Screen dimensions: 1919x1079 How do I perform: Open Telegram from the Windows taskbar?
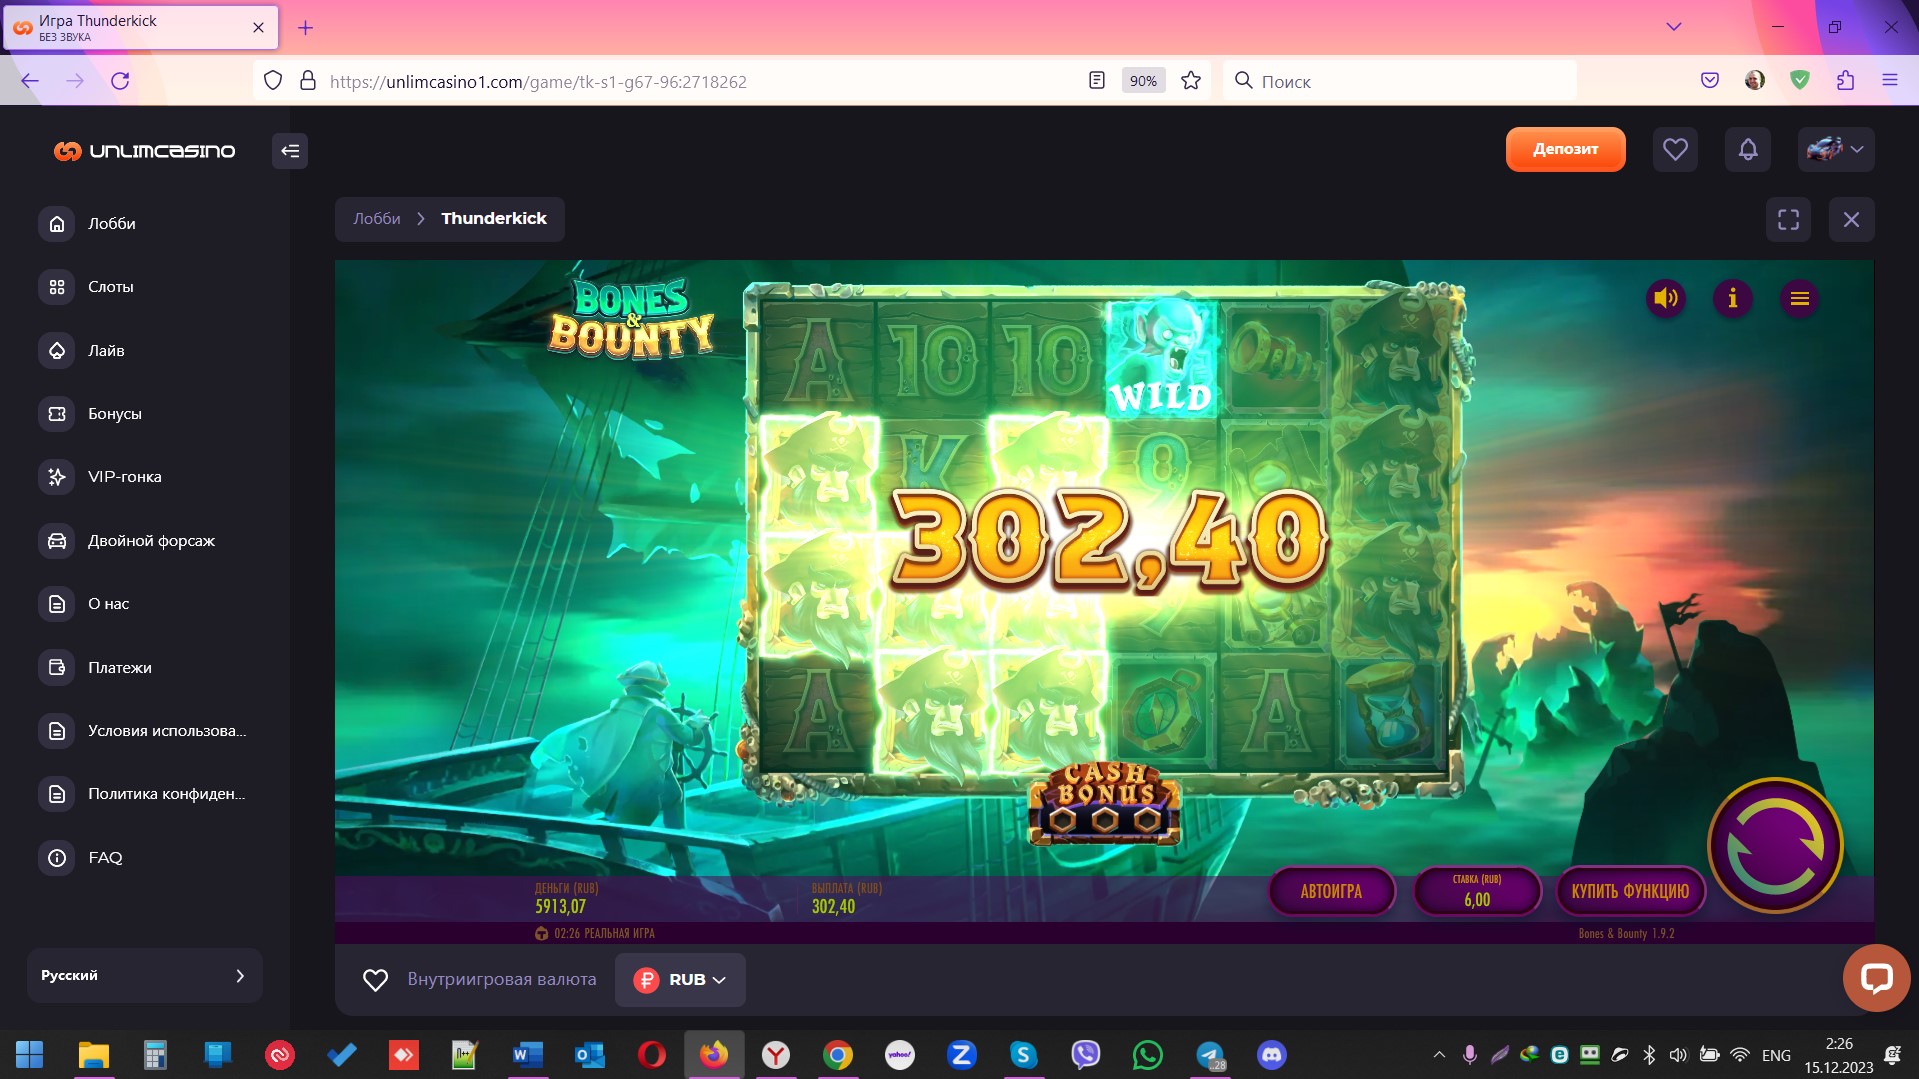[1210, 1055]
